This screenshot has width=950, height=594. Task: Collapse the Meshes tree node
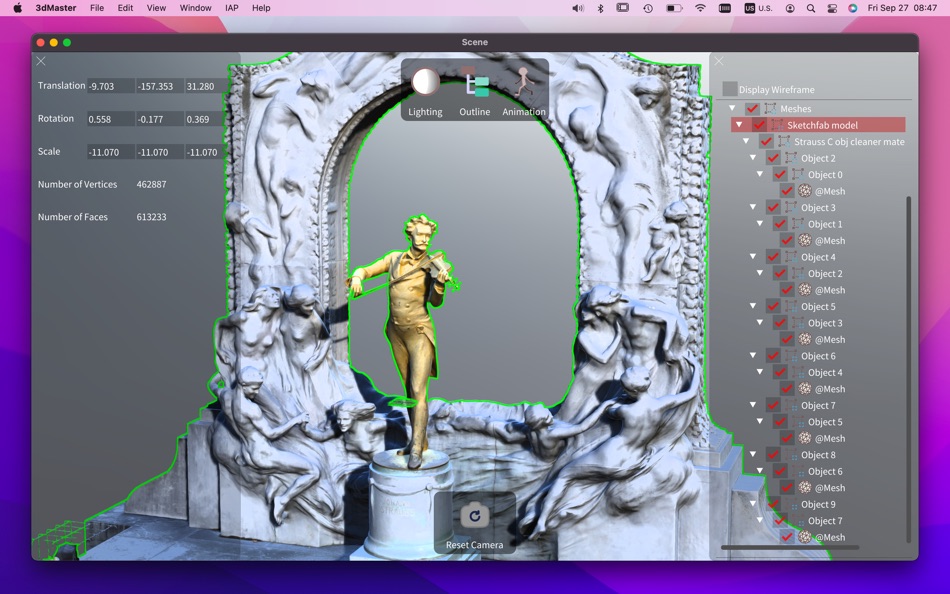point(732,108)
